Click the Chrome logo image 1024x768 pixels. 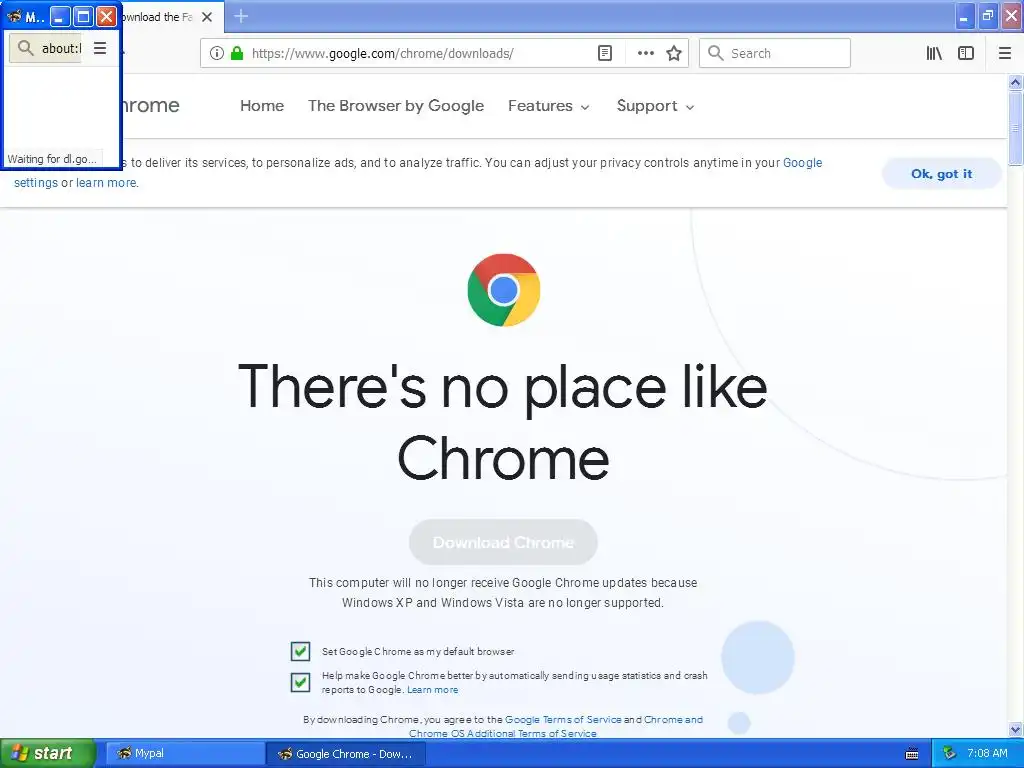click(x=504, y=290)
